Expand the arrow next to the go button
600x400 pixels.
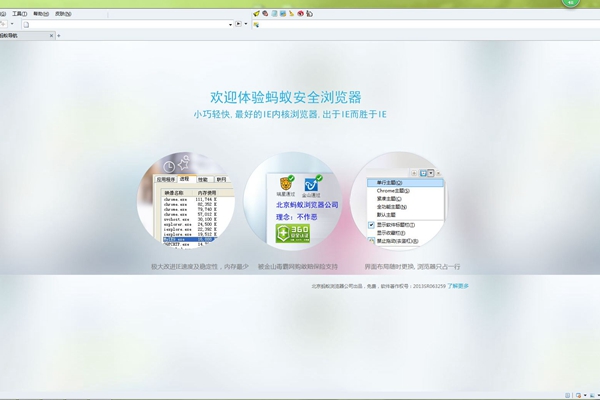pyautogui.click(x=246, y=24)
